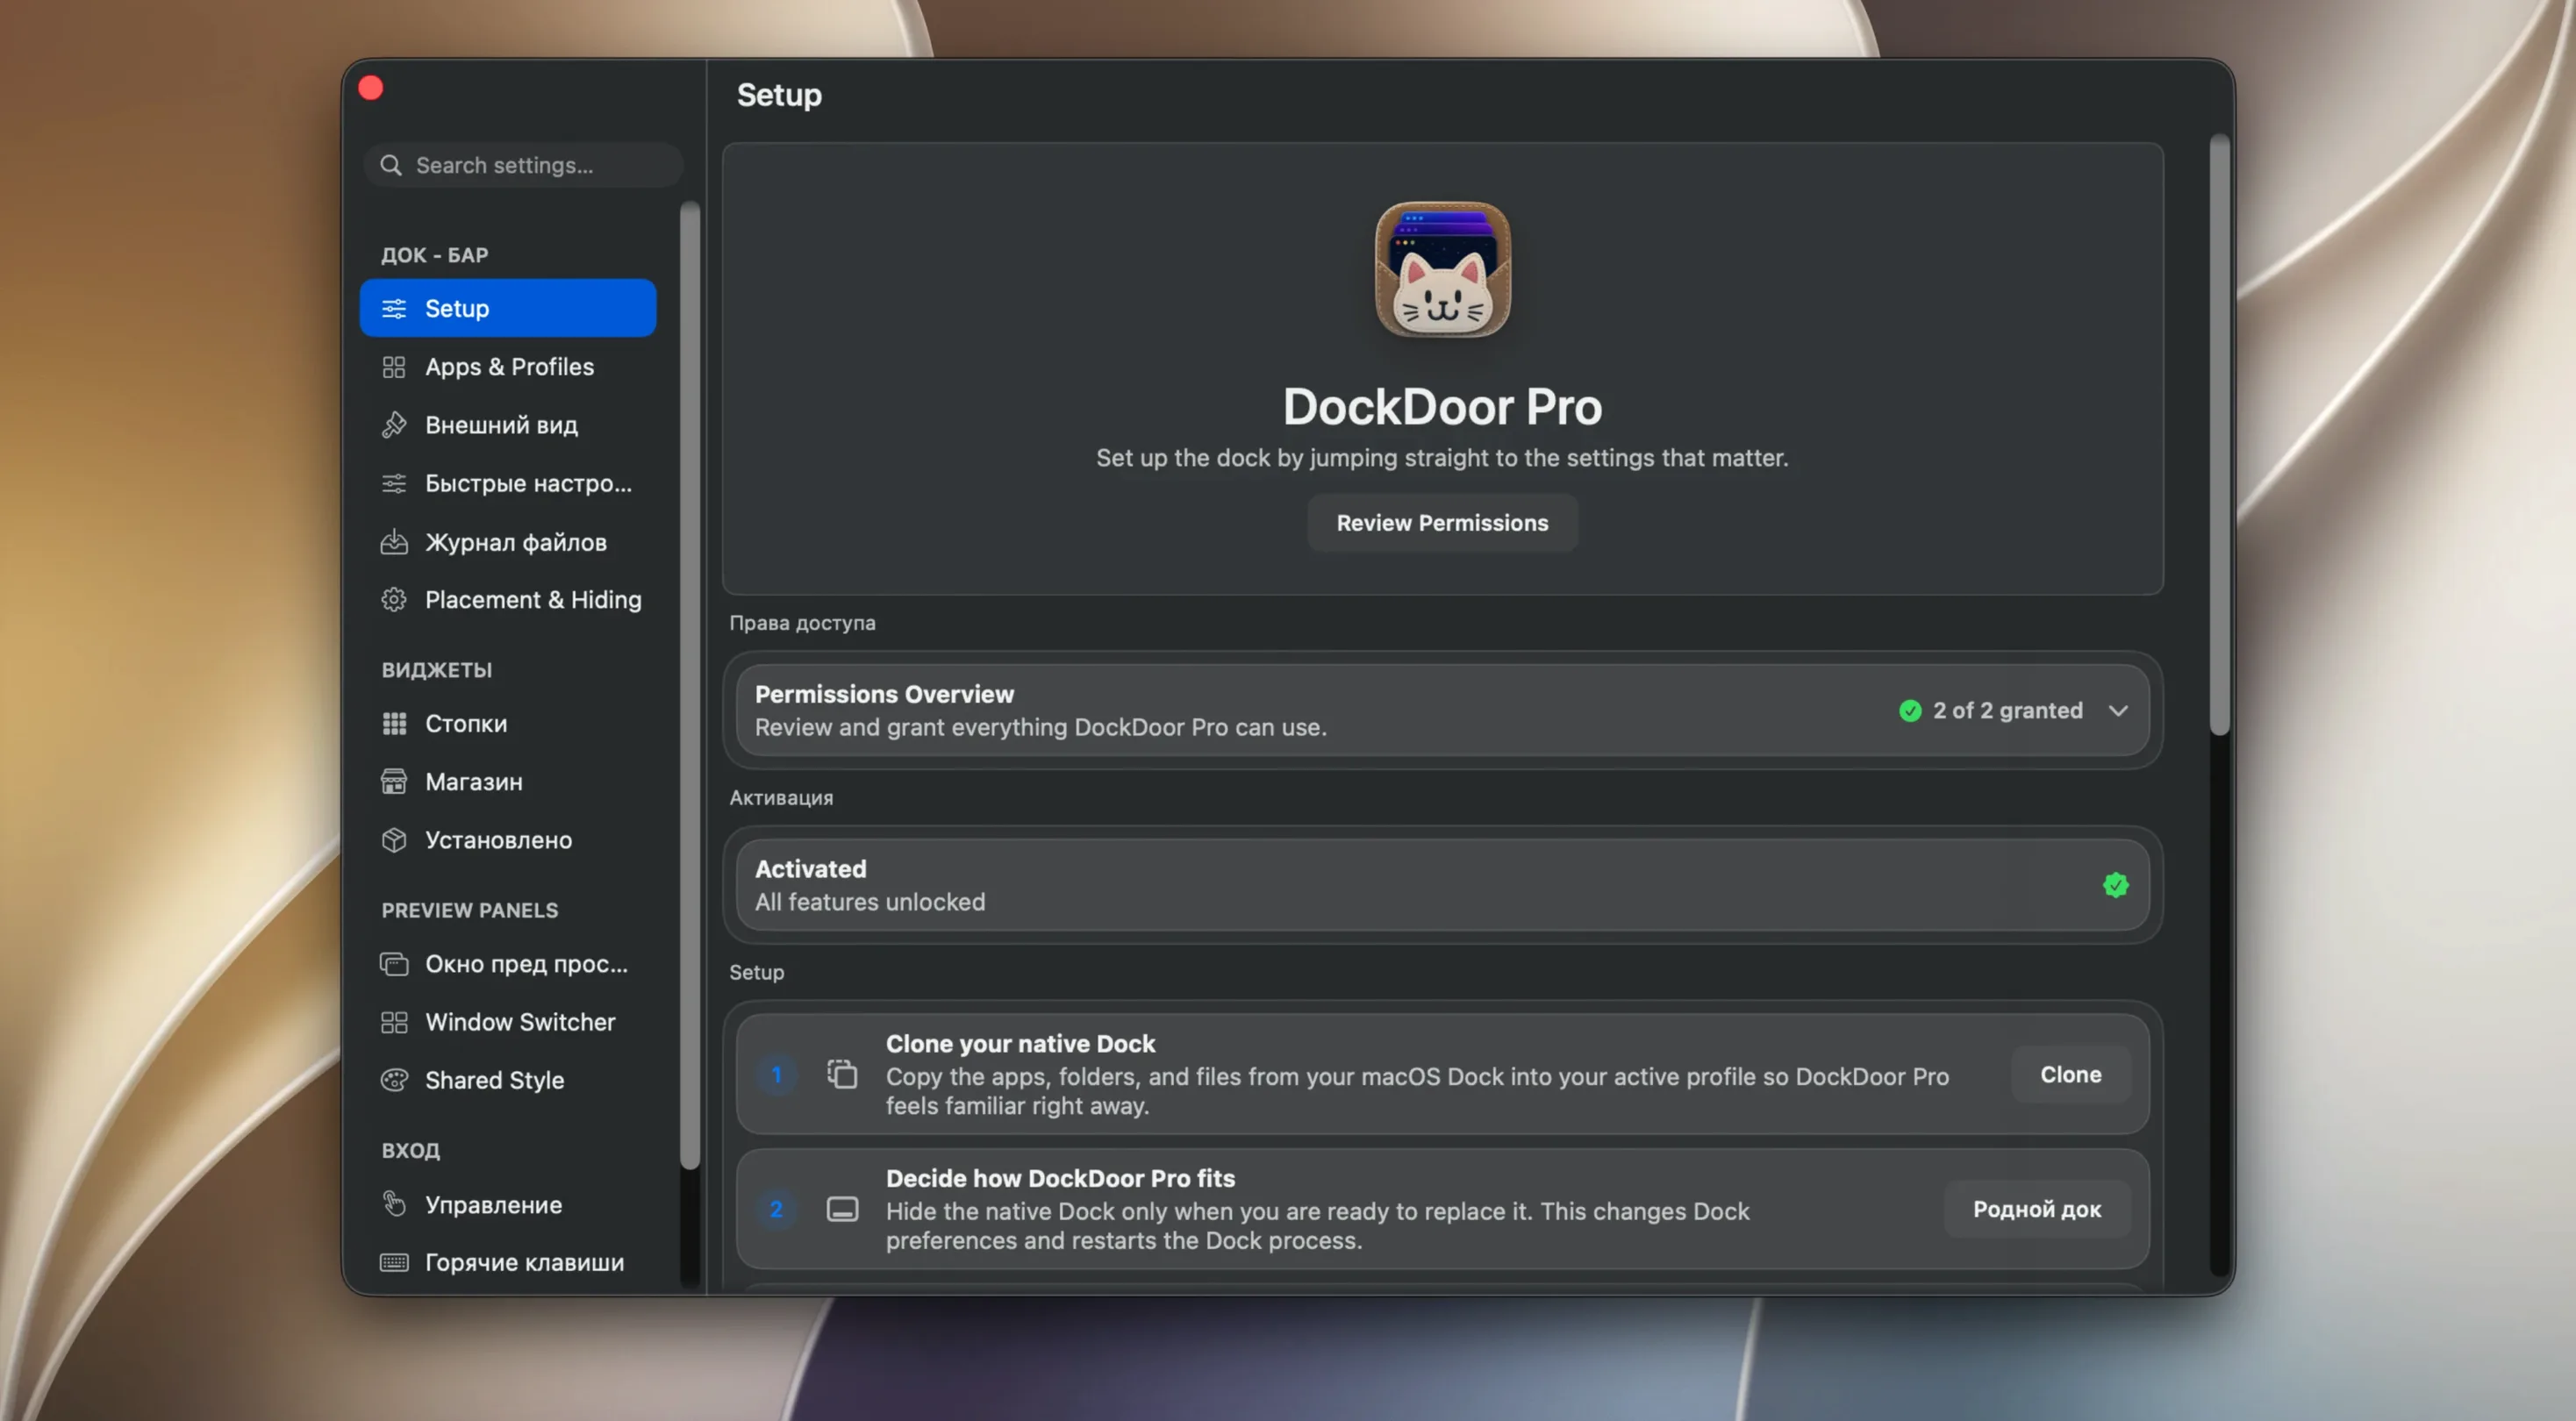Click the Apps & Profiles grid icon
The width and height of the screenshot is (2576, 1421).
click(394, 367)
